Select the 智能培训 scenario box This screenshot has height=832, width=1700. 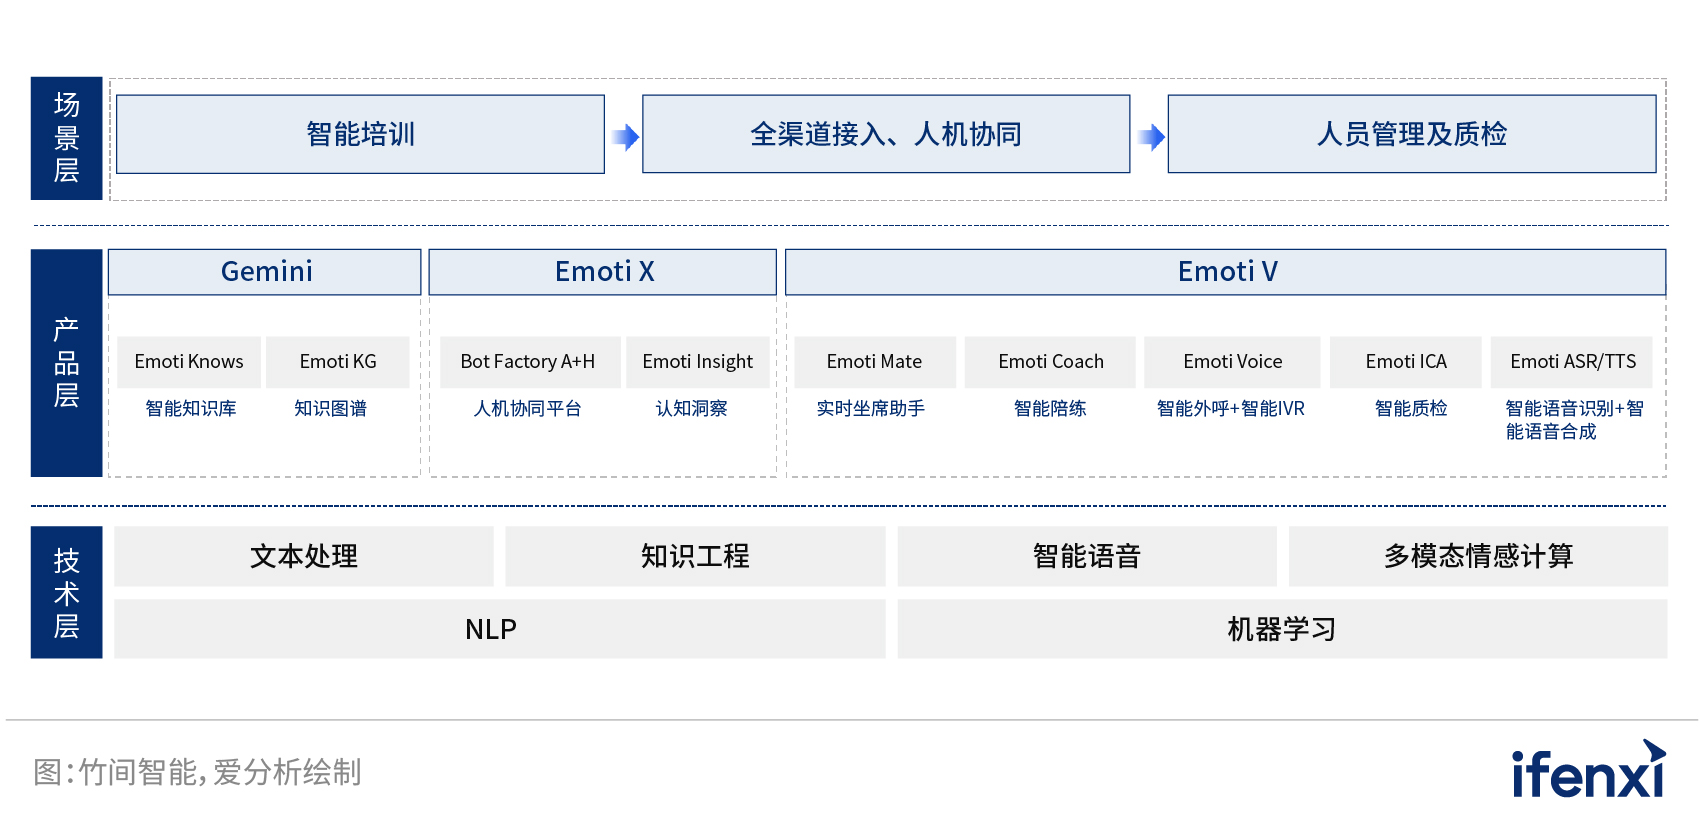point(360,134)
